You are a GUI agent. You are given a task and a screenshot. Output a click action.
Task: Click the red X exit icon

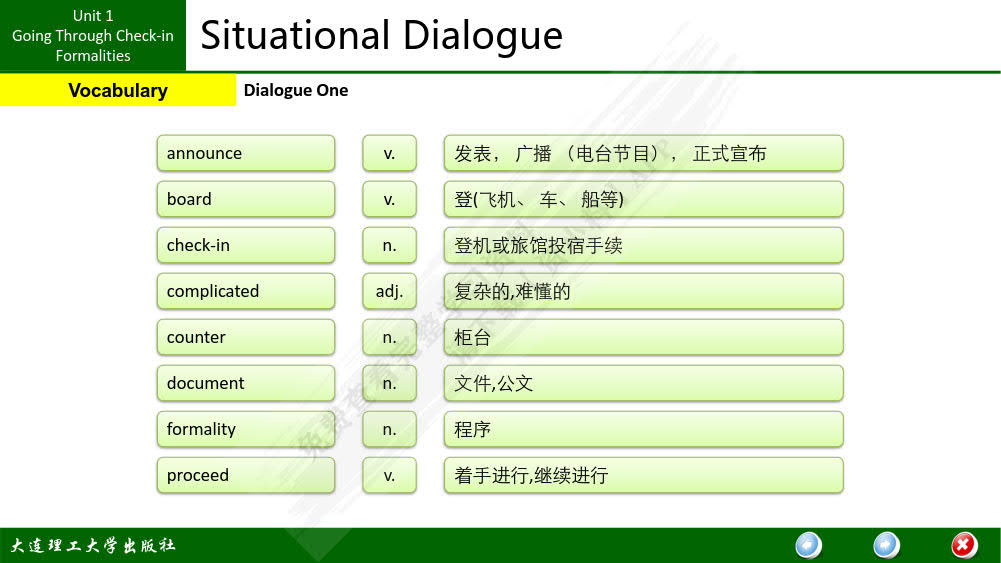click(x=963, y=545)
